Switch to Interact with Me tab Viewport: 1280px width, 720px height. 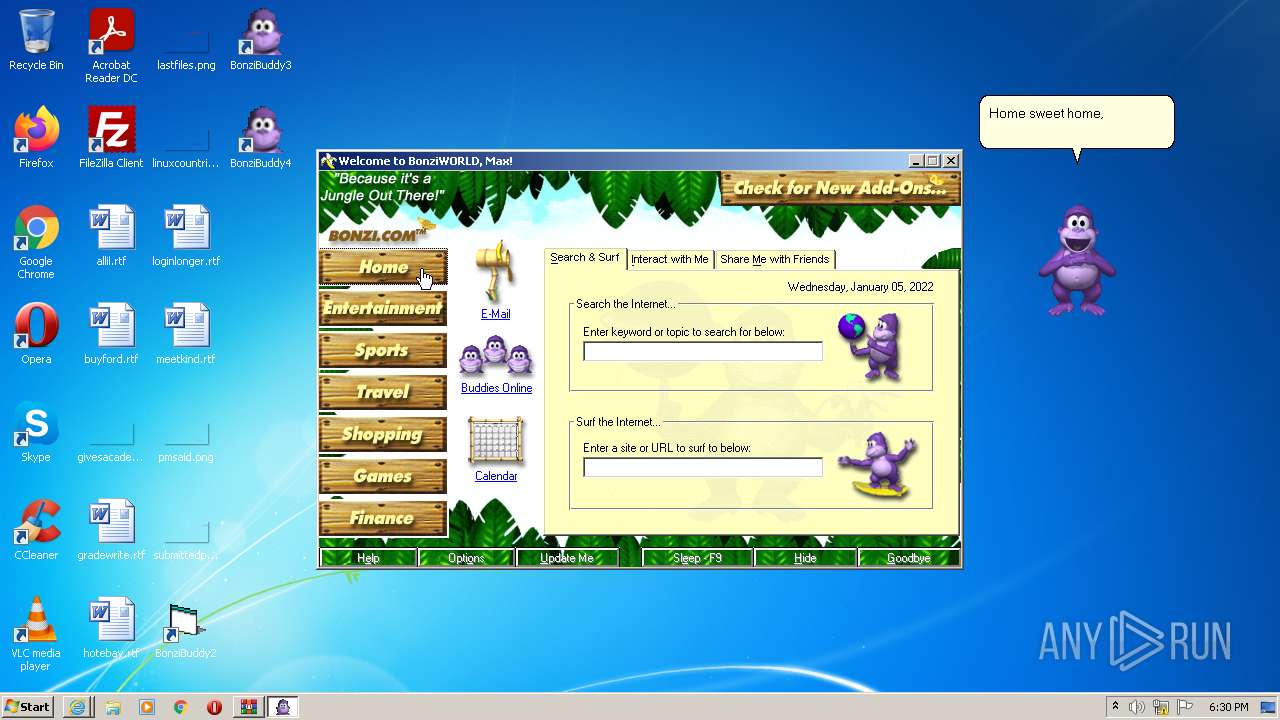(x=670, y=259)
